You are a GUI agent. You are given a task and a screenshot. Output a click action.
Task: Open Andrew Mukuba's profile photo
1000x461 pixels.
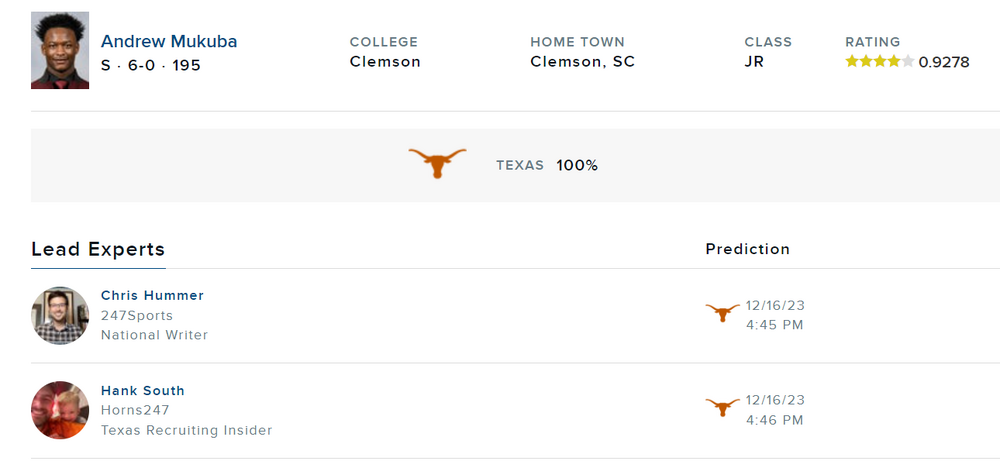(x=60, y=51)
